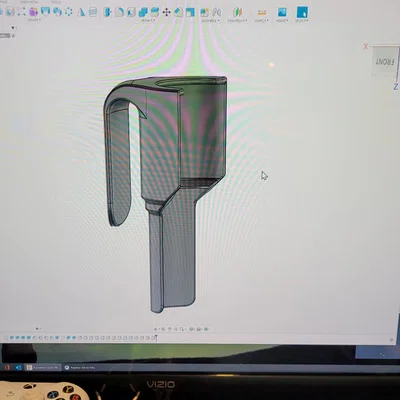
Task: Click the Insert image icon
Action: (282, 12)
